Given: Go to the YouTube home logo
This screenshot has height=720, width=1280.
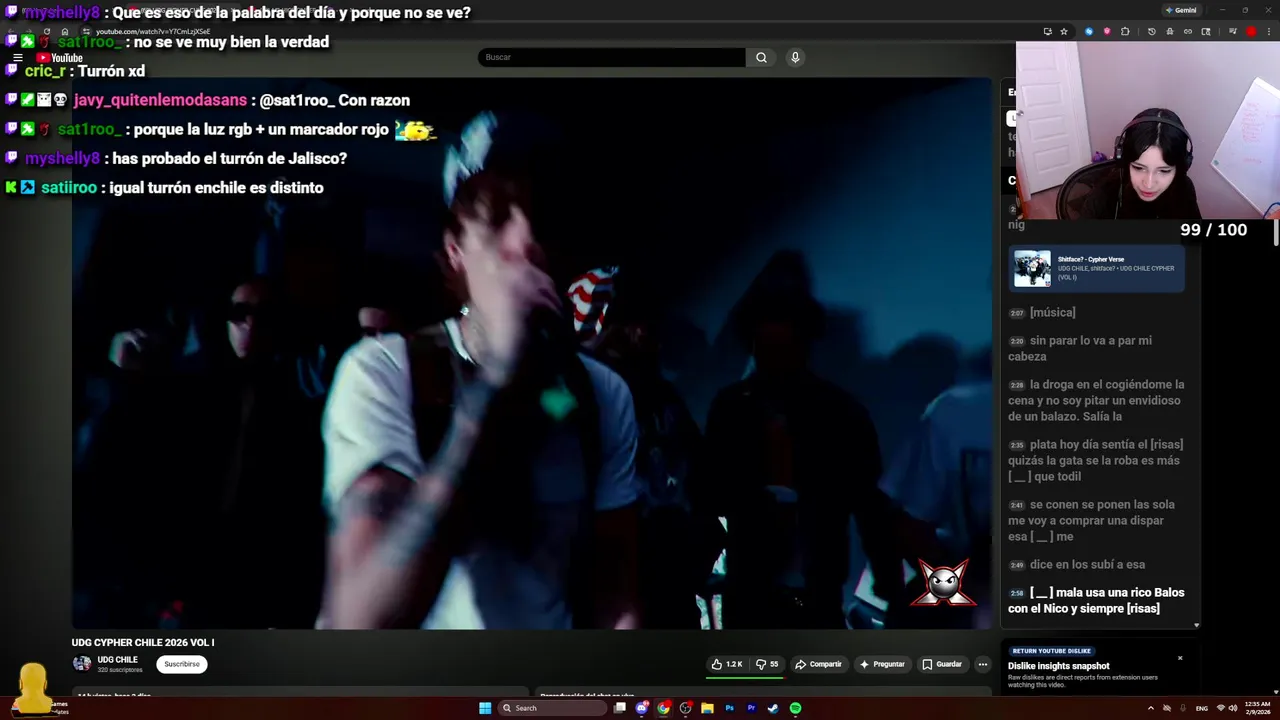Looking at the screenshot, I should click(60, 58).
